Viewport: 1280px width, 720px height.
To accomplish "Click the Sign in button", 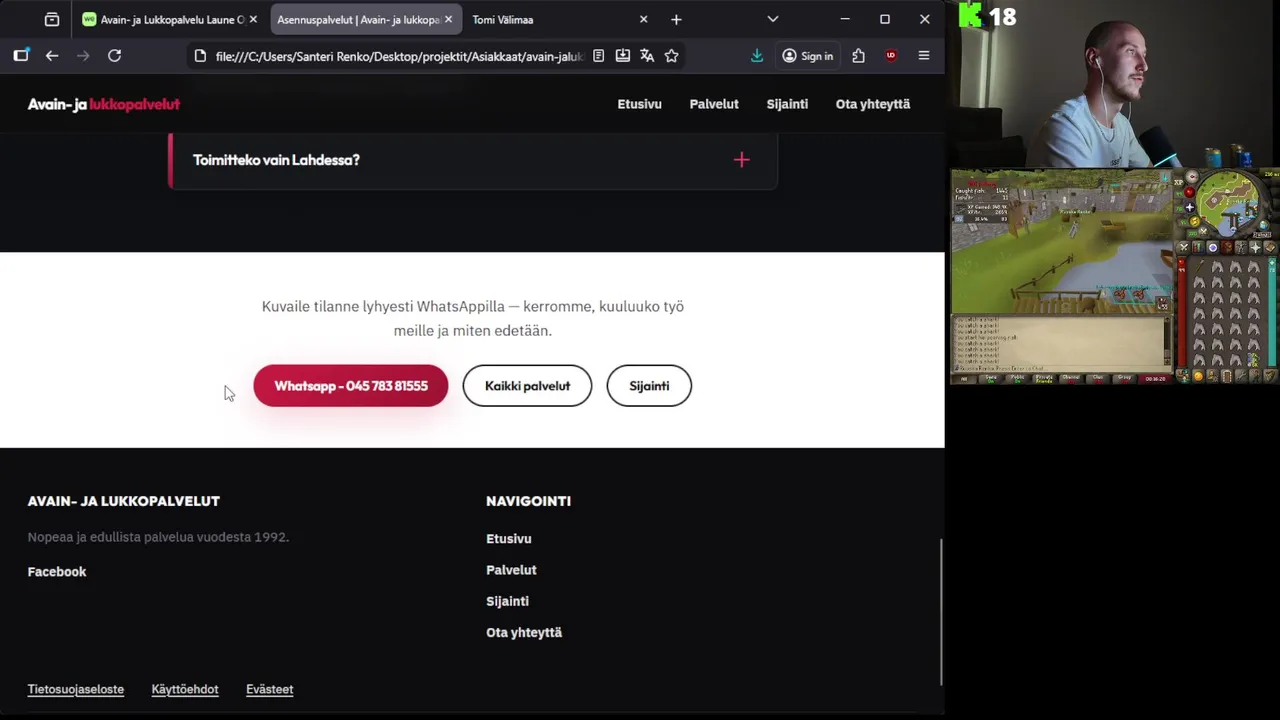I will click(807, 56).
